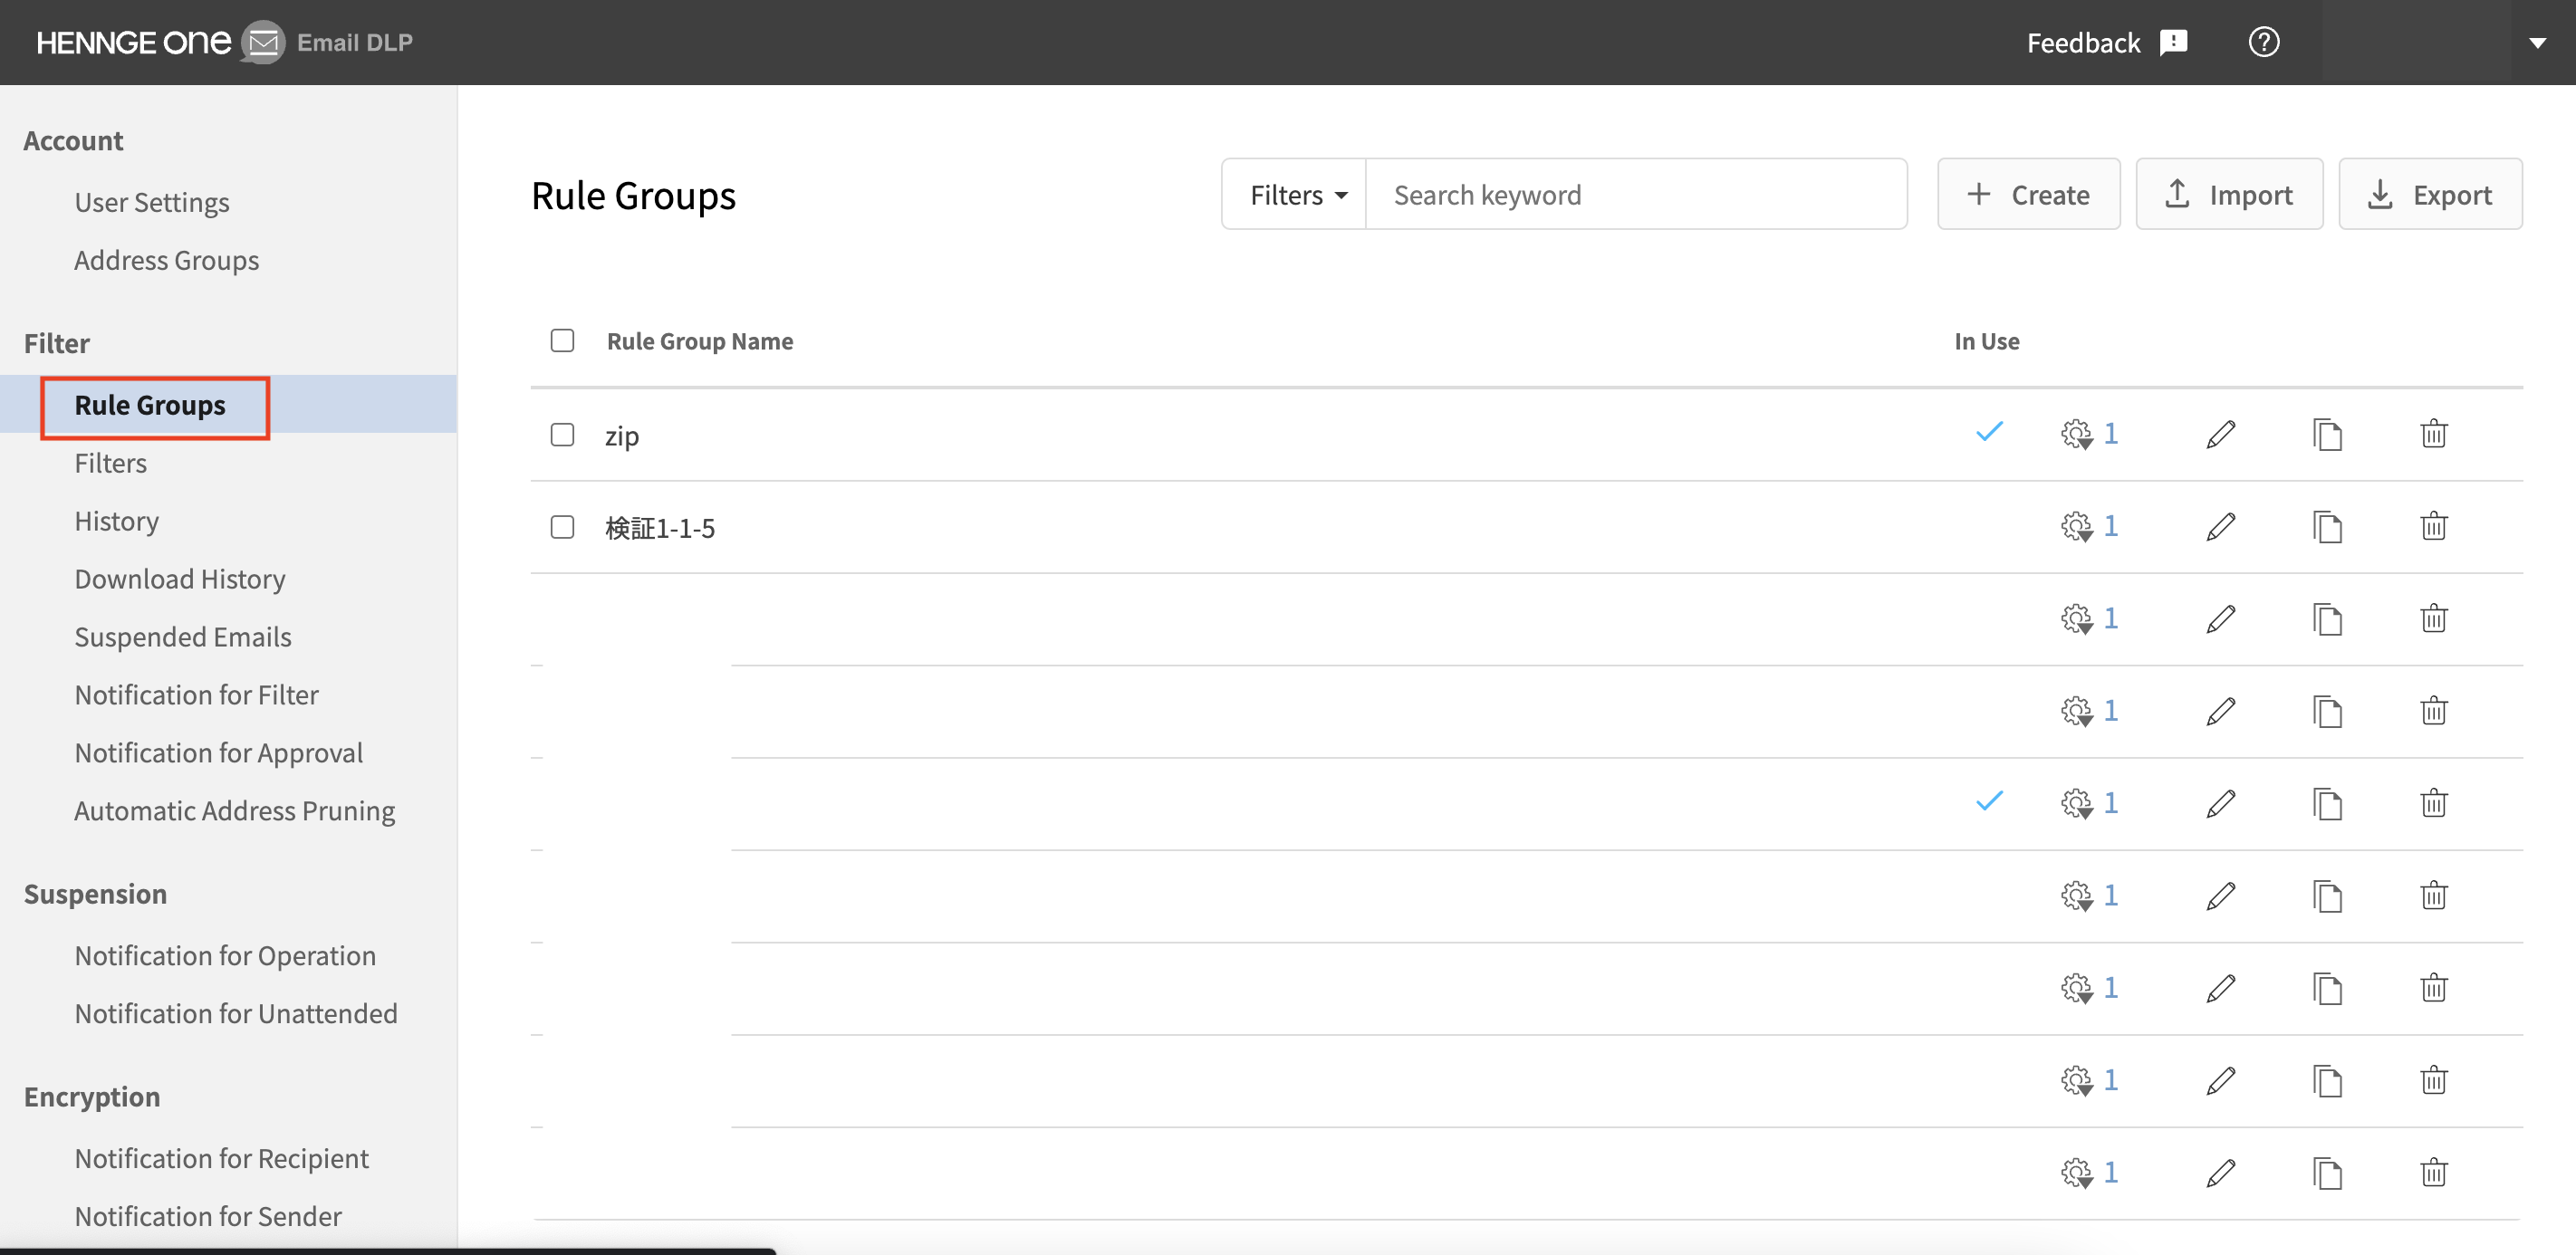
Task: Click into the Search keyword field
Action: [1636, 194]
